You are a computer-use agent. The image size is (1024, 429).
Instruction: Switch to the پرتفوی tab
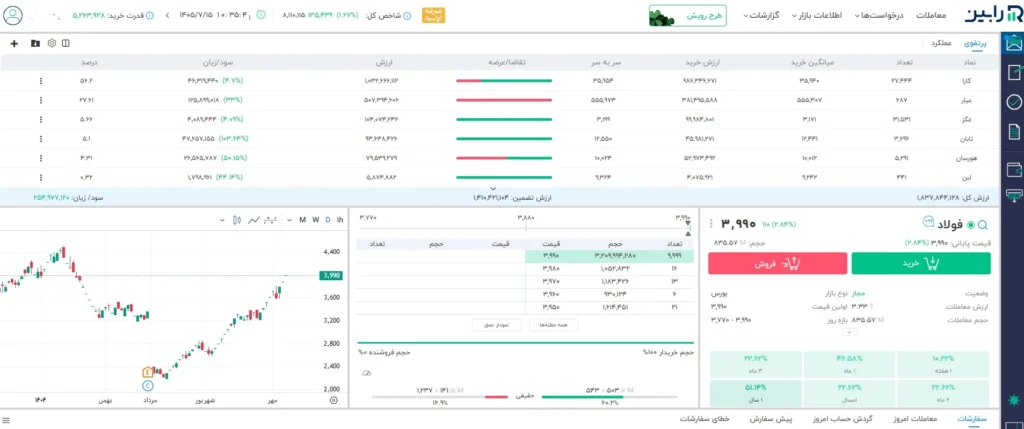click(976, 43)
